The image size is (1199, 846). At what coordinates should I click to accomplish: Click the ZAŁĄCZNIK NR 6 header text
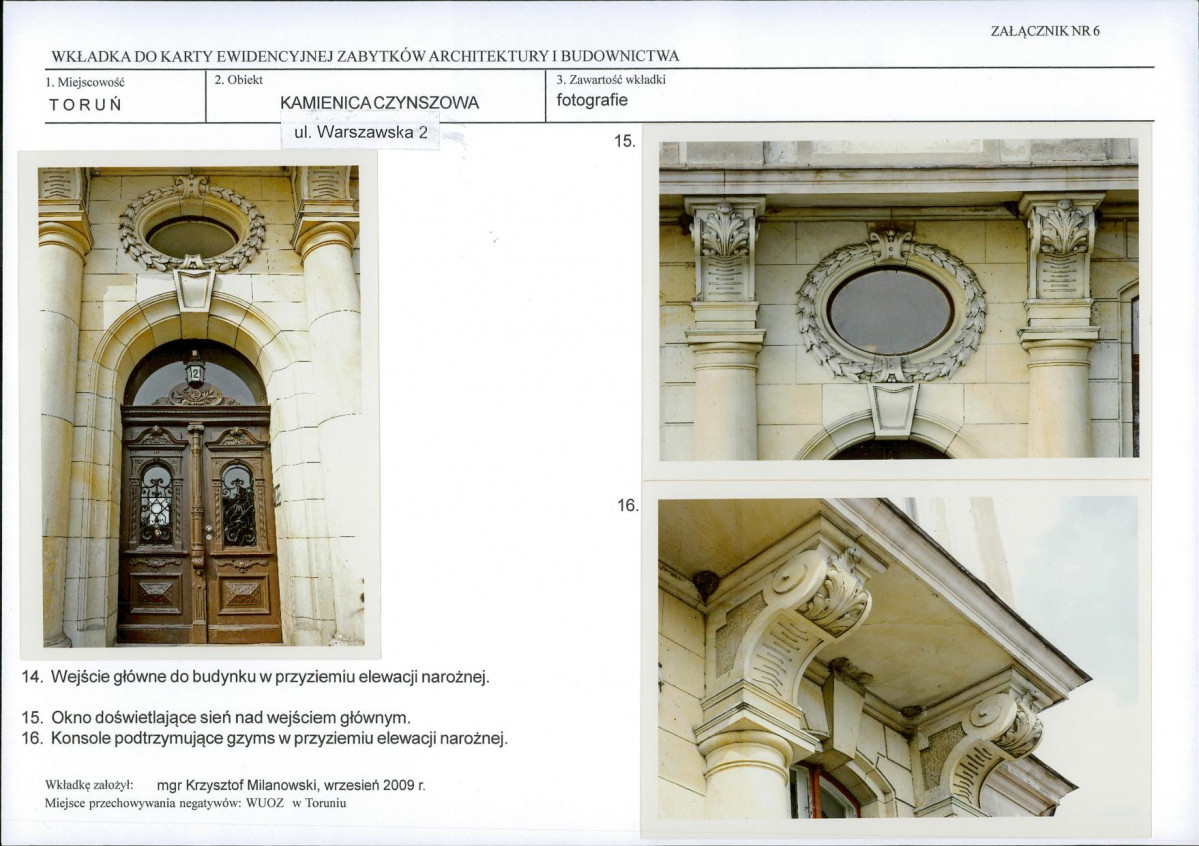[1045, 31]
